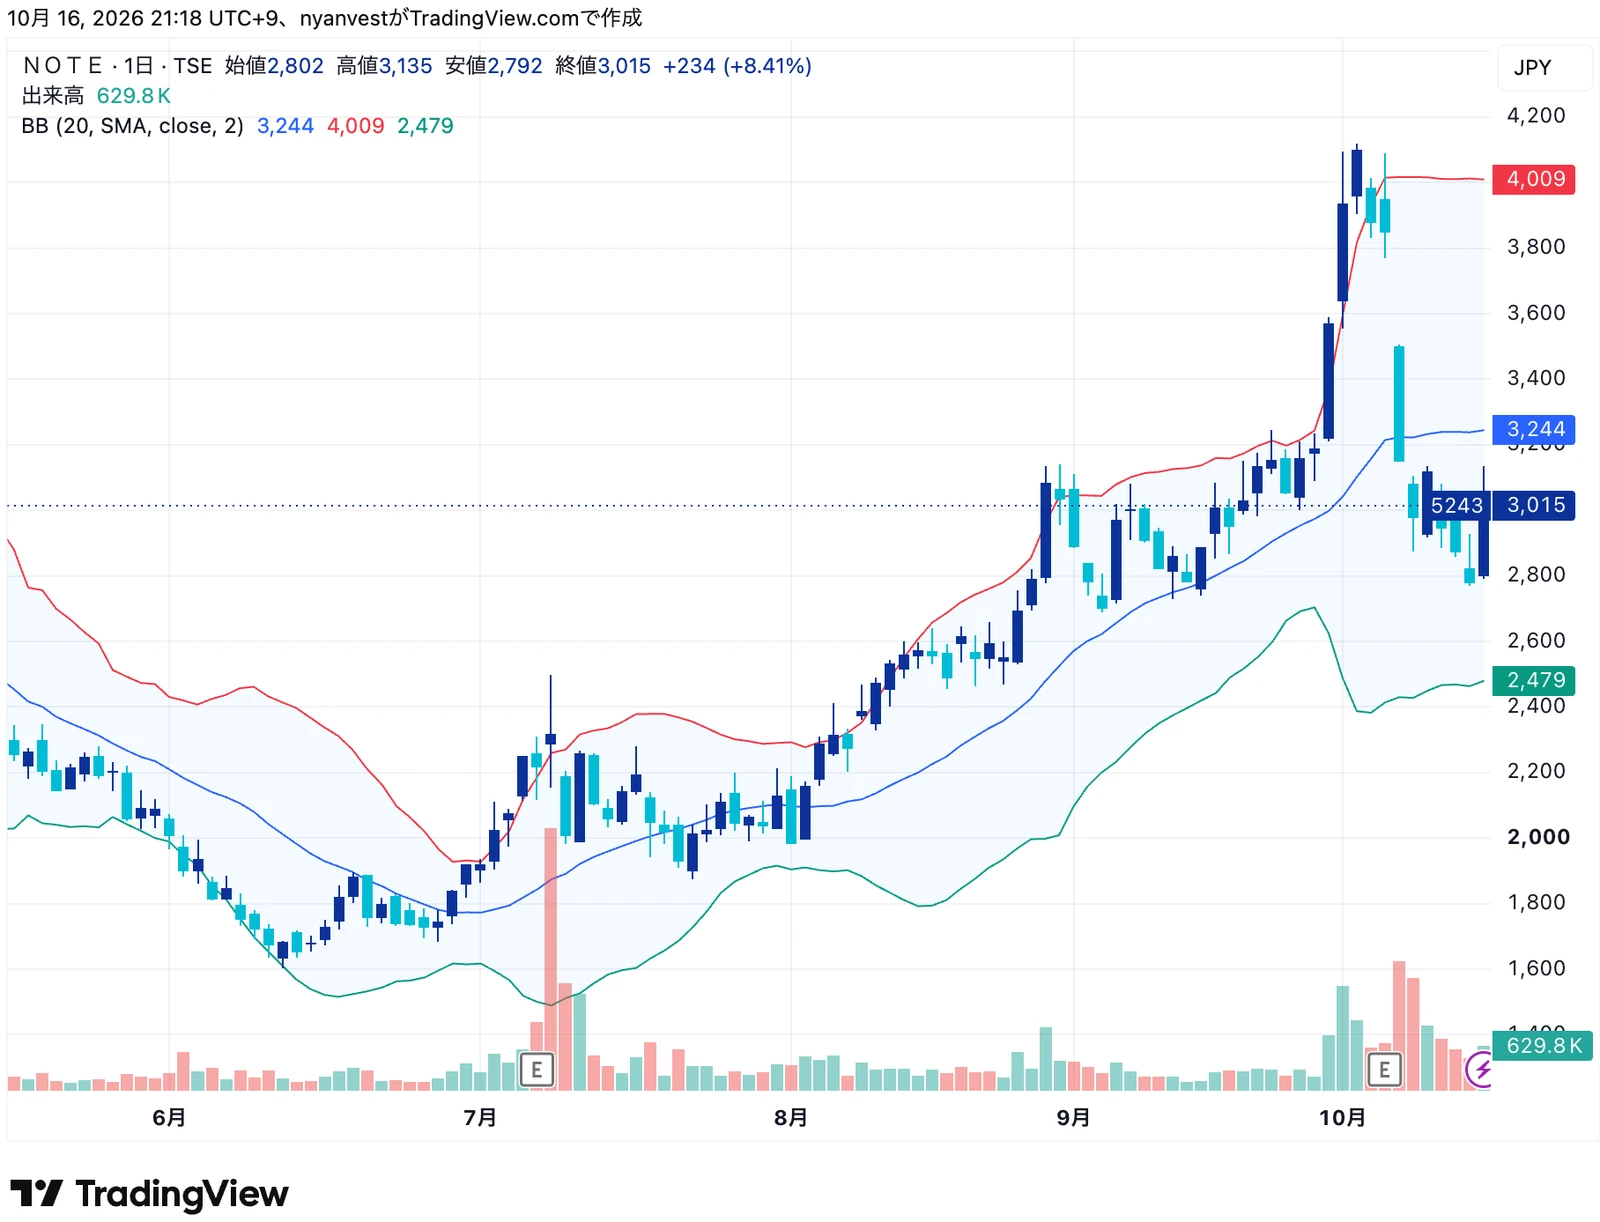Screen dimensions: 1600x1222
Task: Click the 3,800 price axis label
Action: point(1536,247)
